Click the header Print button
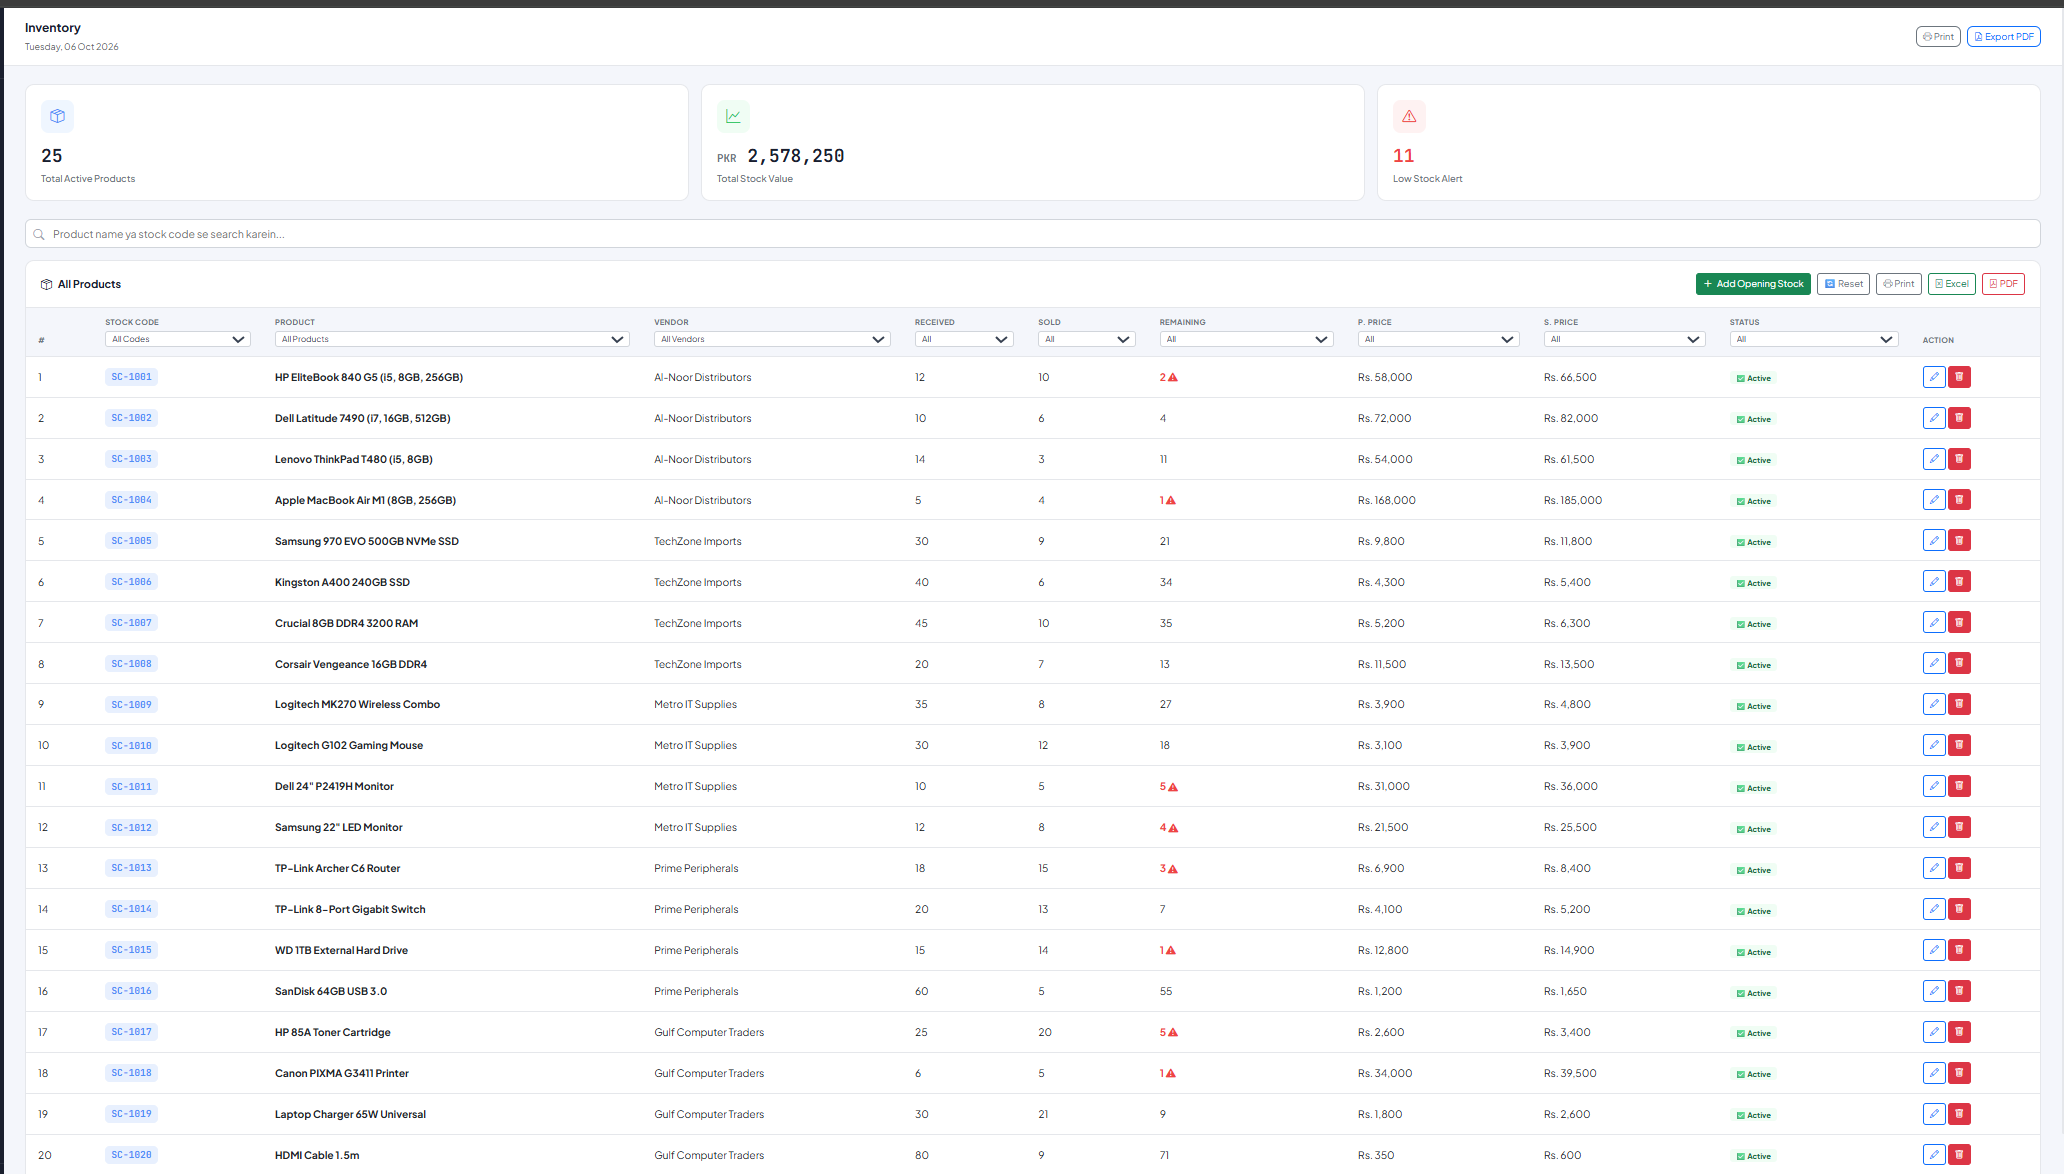 click(1938, 37)
